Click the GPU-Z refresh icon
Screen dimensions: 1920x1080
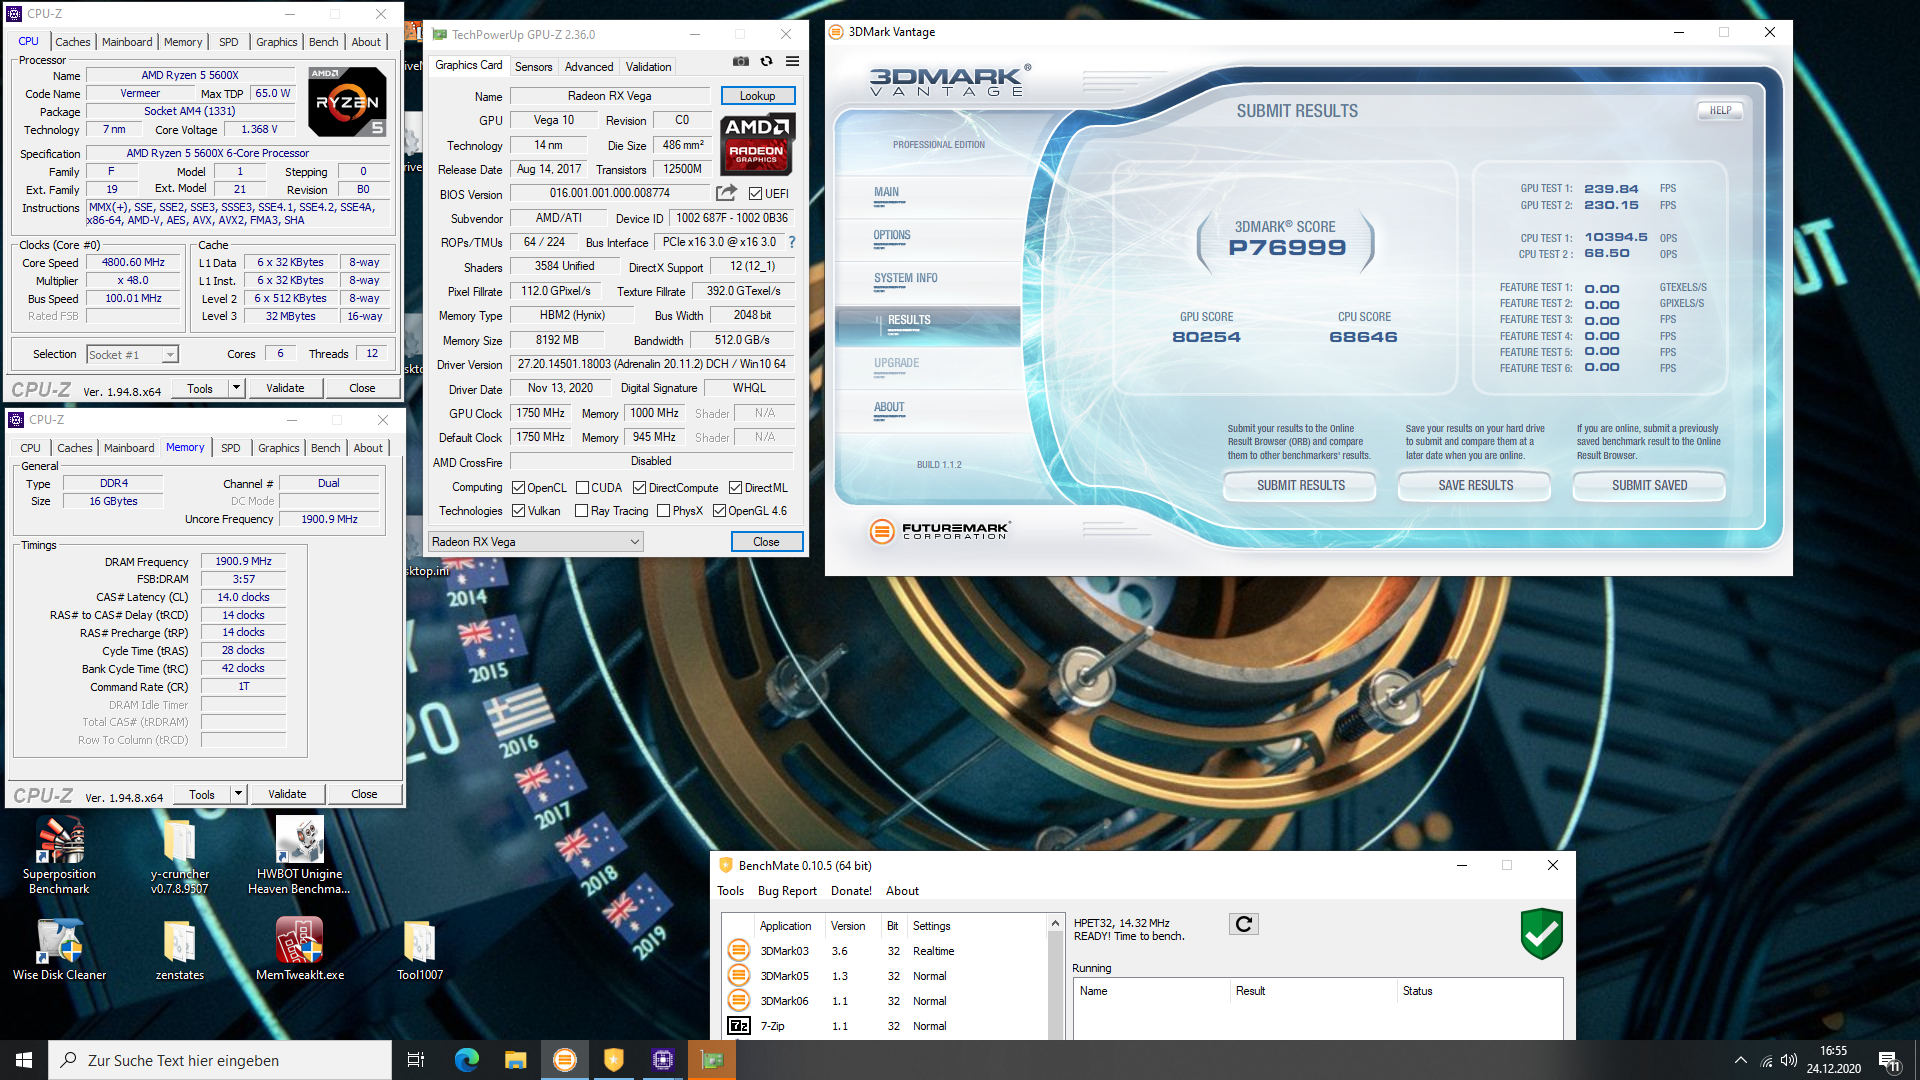(x=767, y=62)
